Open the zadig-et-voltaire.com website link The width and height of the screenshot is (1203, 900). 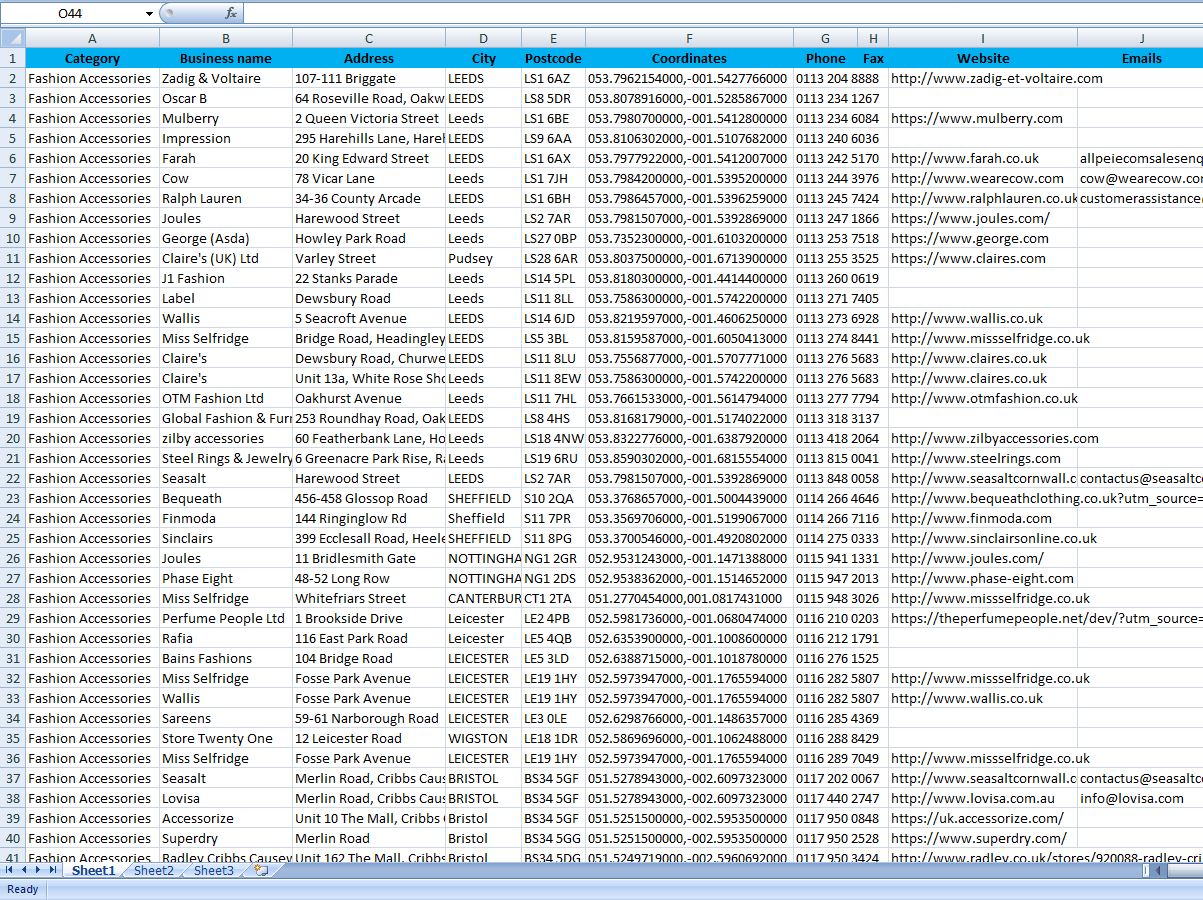pos(997,78)
